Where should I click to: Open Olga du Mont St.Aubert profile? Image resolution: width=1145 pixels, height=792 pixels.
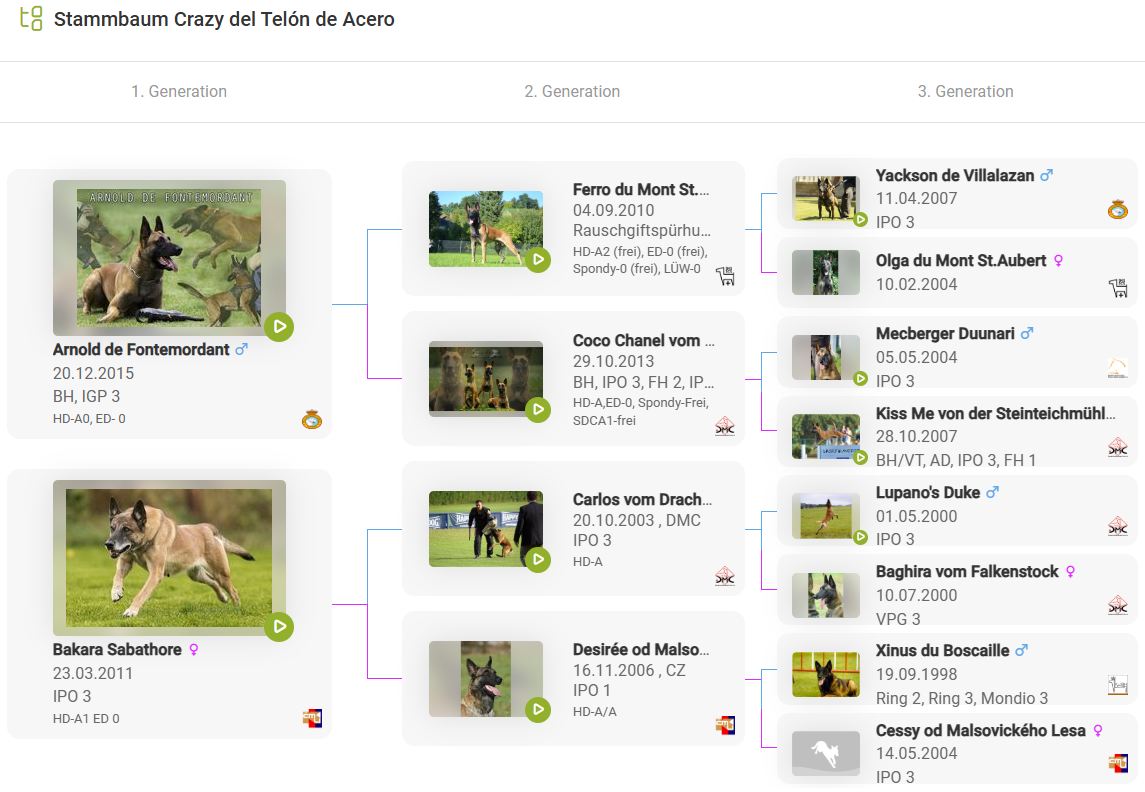pyautogui.click(x=960, y=261)
